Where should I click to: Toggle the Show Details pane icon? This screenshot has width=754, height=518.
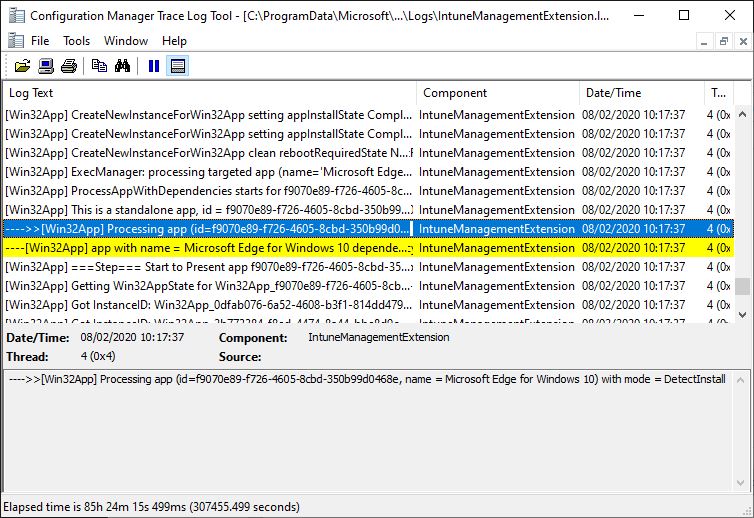pyautogui.click(x=177, y=66)
